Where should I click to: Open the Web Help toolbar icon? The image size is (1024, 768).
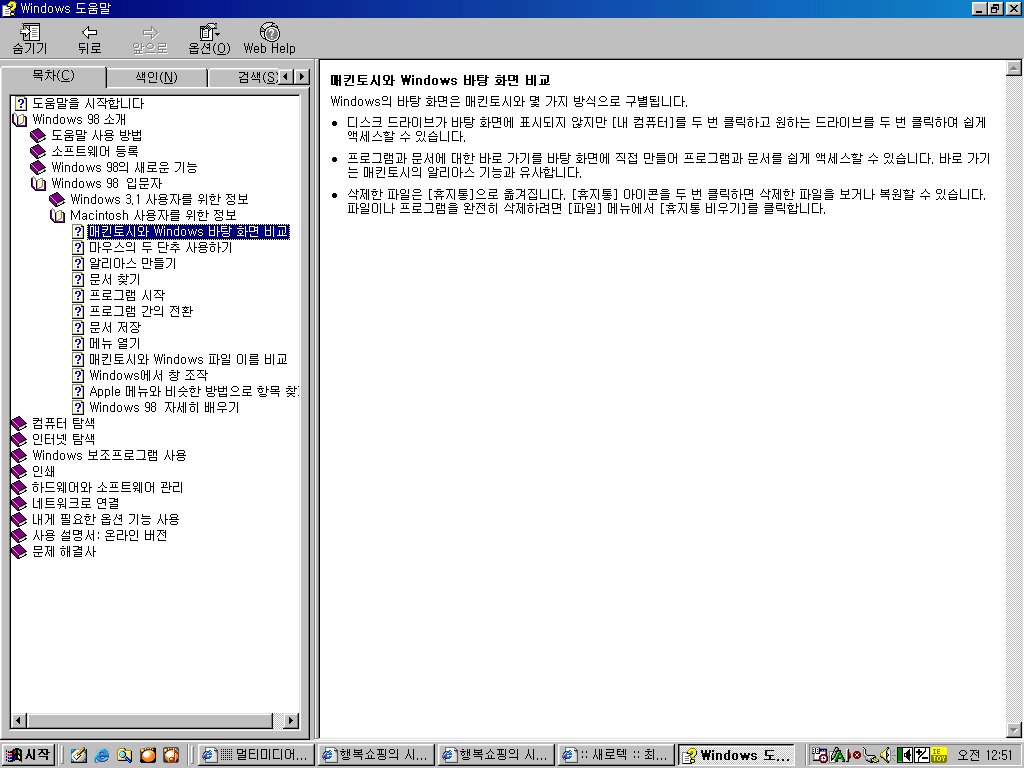pyautogui.click(x=269, y=39)
